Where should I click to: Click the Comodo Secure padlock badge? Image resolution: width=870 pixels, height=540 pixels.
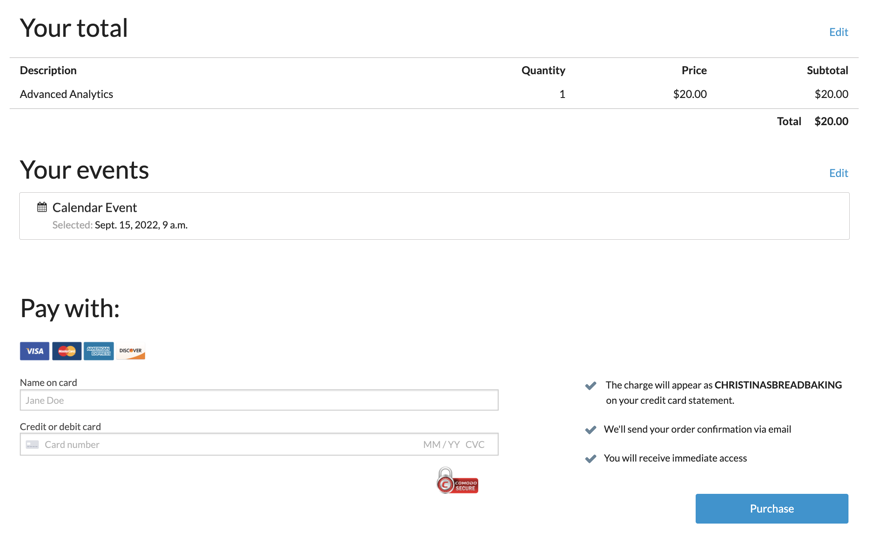pyautogui.click(x=457, y=481)
